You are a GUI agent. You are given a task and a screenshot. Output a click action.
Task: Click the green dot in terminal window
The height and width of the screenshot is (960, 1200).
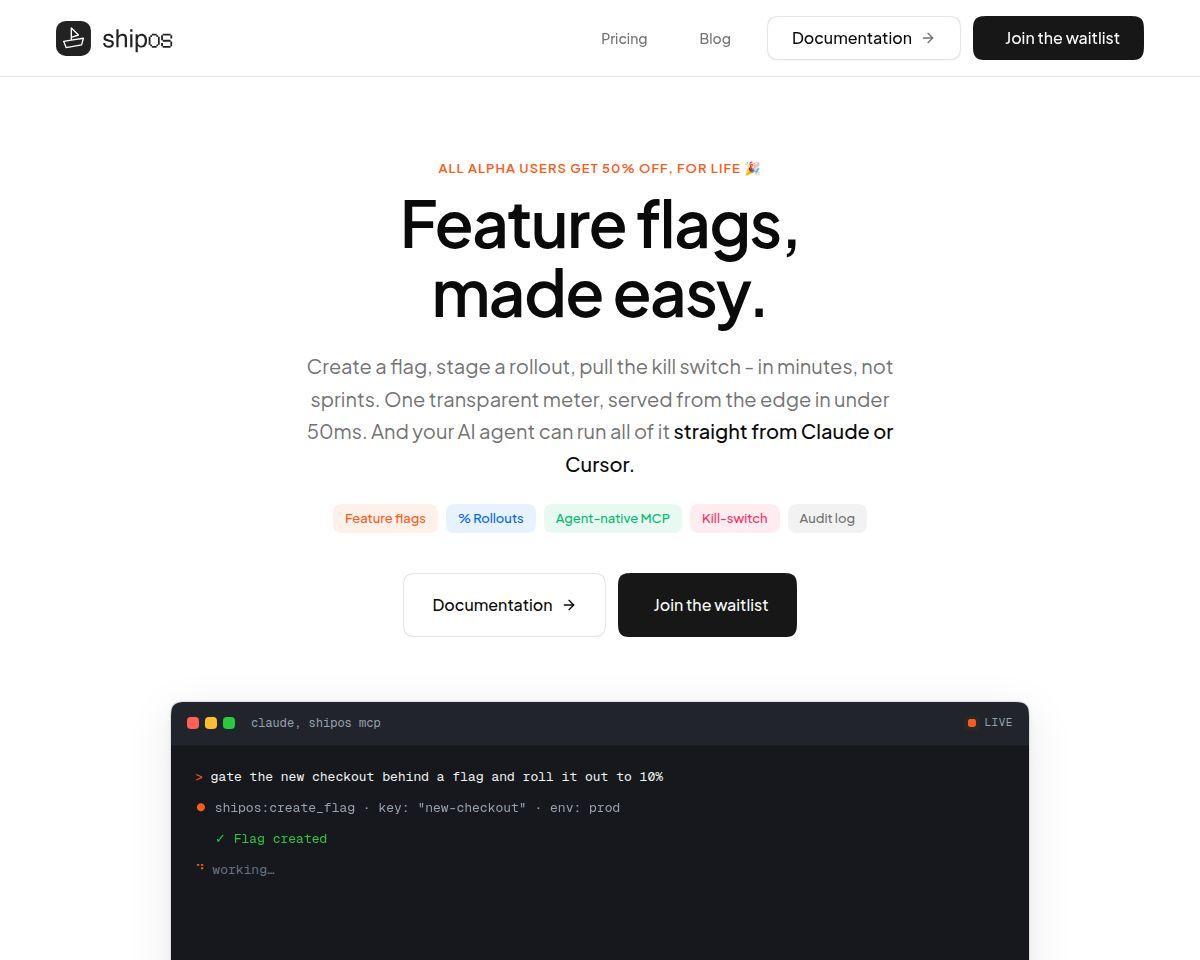point(229,723)
